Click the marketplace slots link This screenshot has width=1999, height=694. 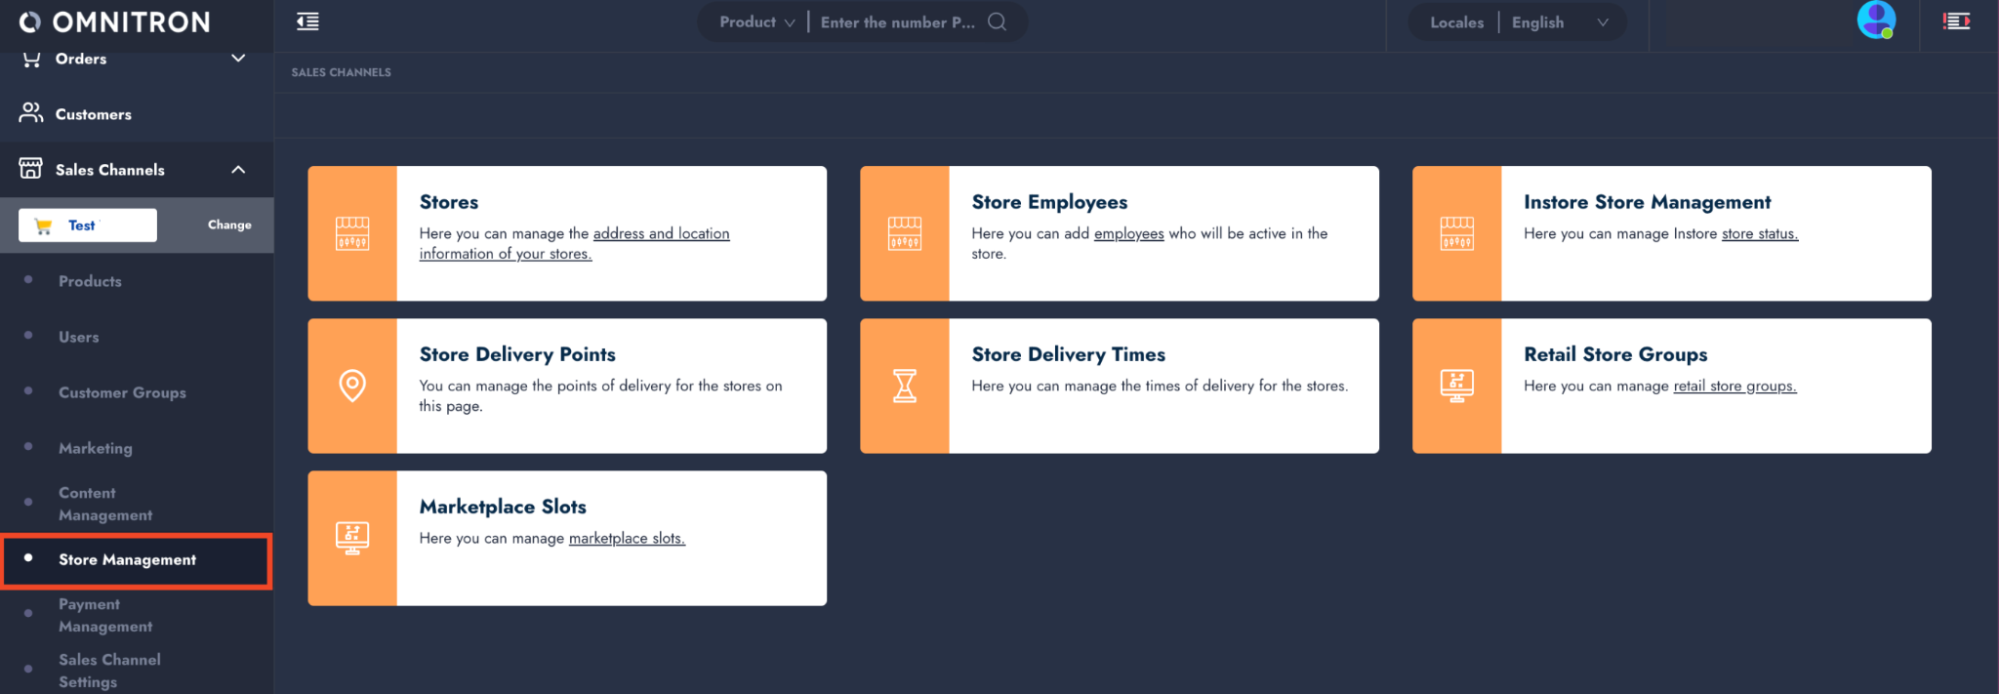point(626,539)
